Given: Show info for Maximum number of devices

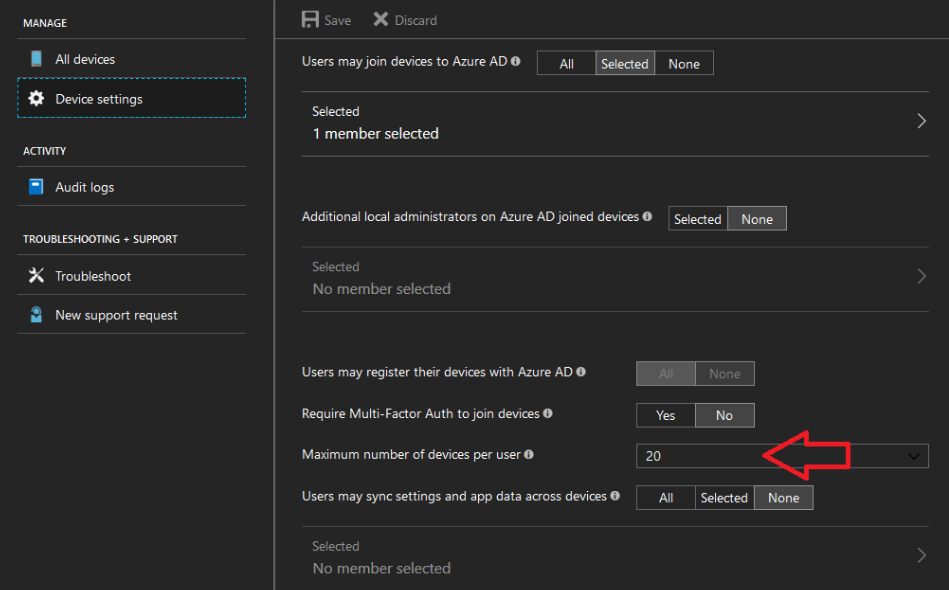Looking at the screenshot, I should coord(529,454).
